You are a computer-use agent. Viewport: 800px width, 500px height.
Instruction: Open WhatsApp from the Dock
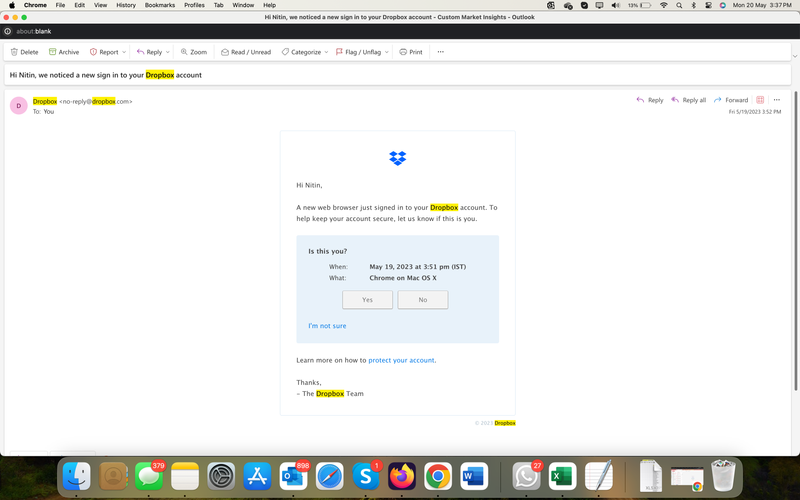tap(527, 476)
